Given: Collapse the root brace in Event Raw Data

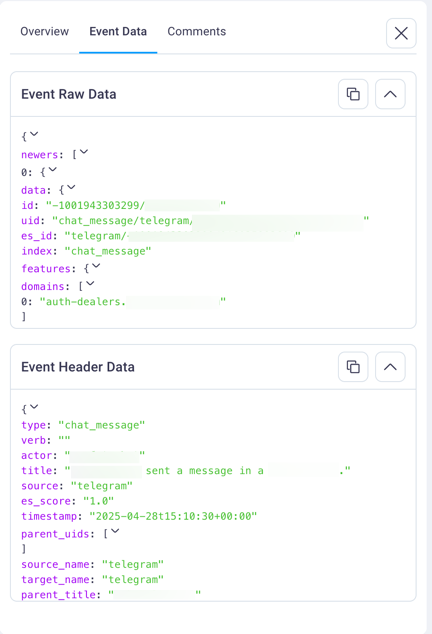Looking at the screenshot, I should 34,134.
